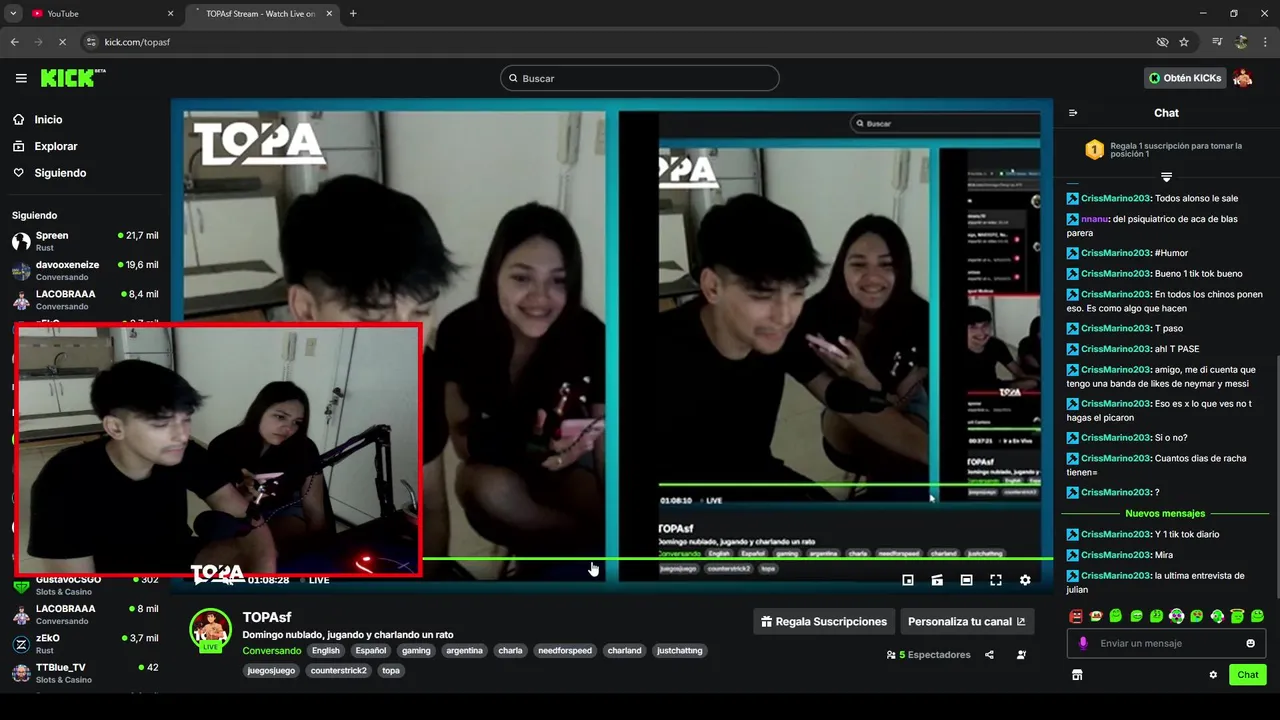1280x720 pixels.
Task: Open Chrome three-dot menu
Action: 1264,42
